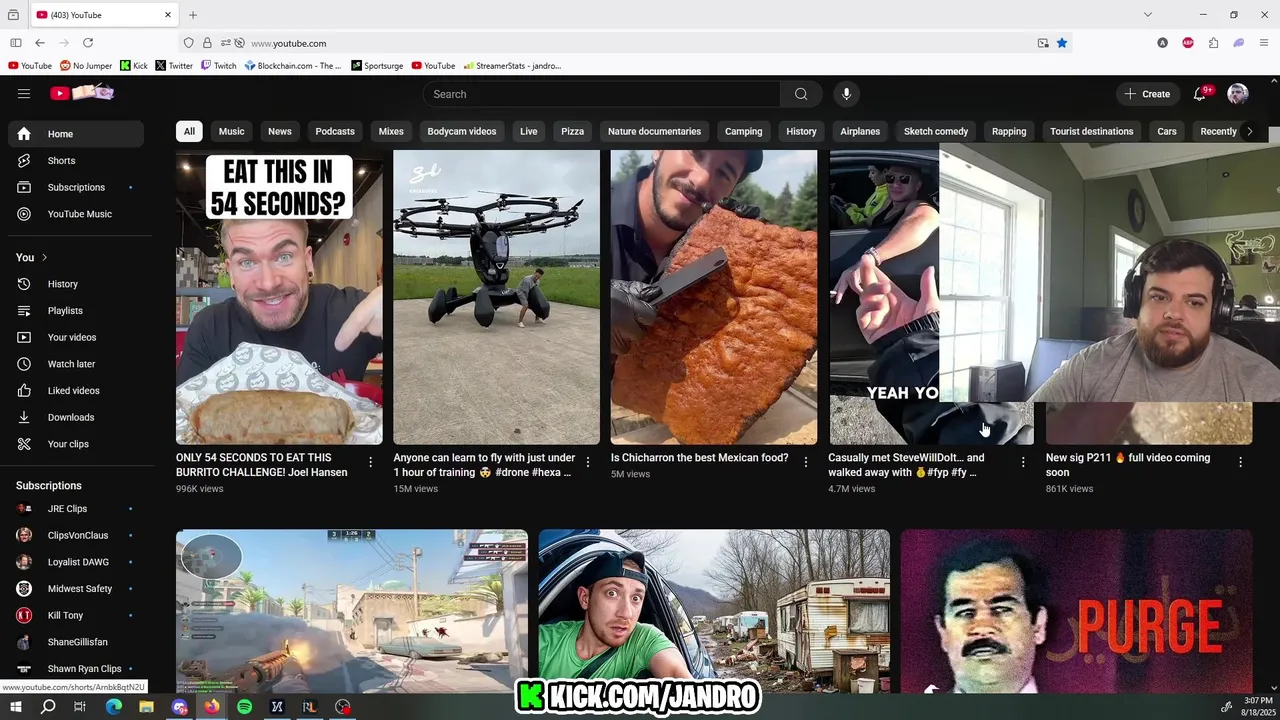Open the Chicharron Mexican food thumbnail
1280x720 pixels.
click(x=714, y=297)
